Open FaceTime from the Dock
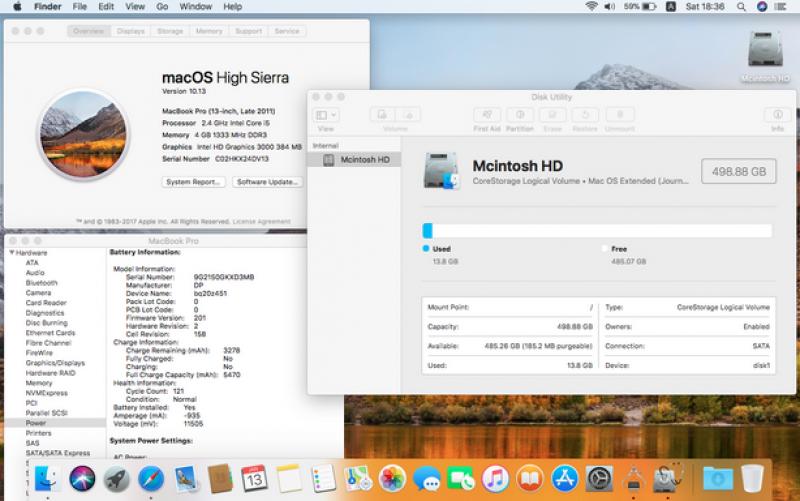Image resolution: width=800 pixels, height=501 pixels. 461,479
